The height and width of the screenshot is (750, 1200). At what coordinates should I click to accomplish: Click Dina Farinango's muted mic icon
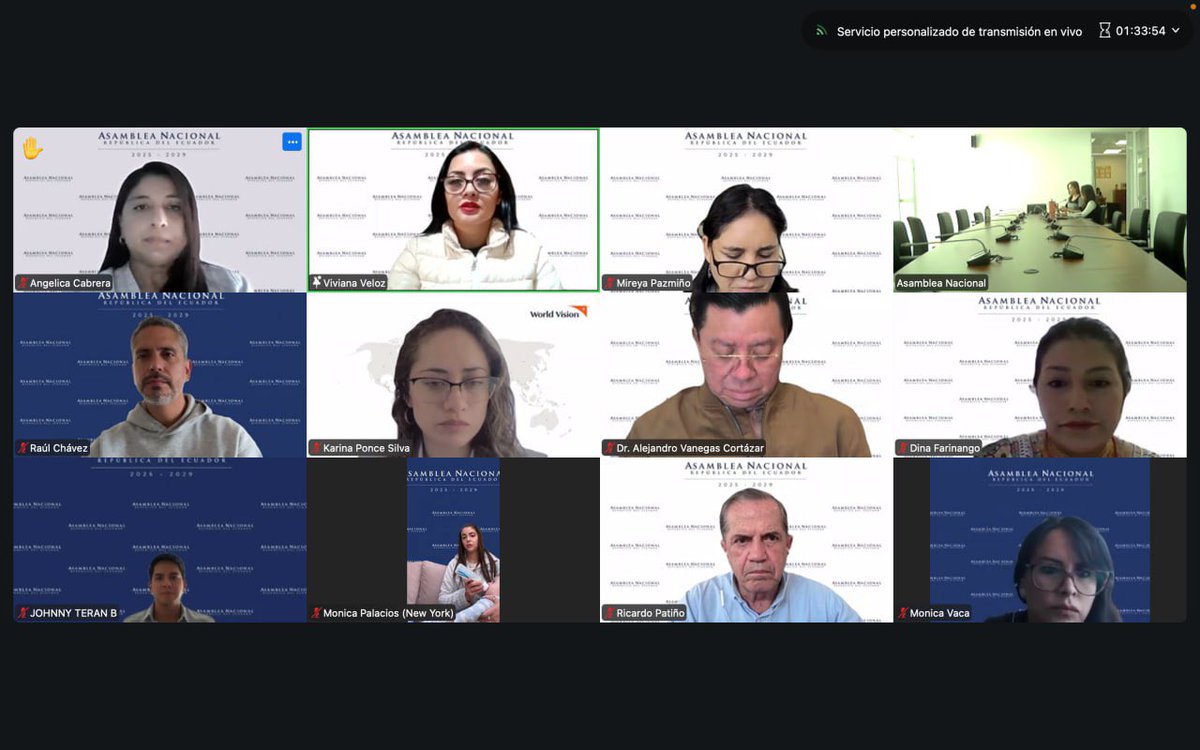click(x=902, y=448)
